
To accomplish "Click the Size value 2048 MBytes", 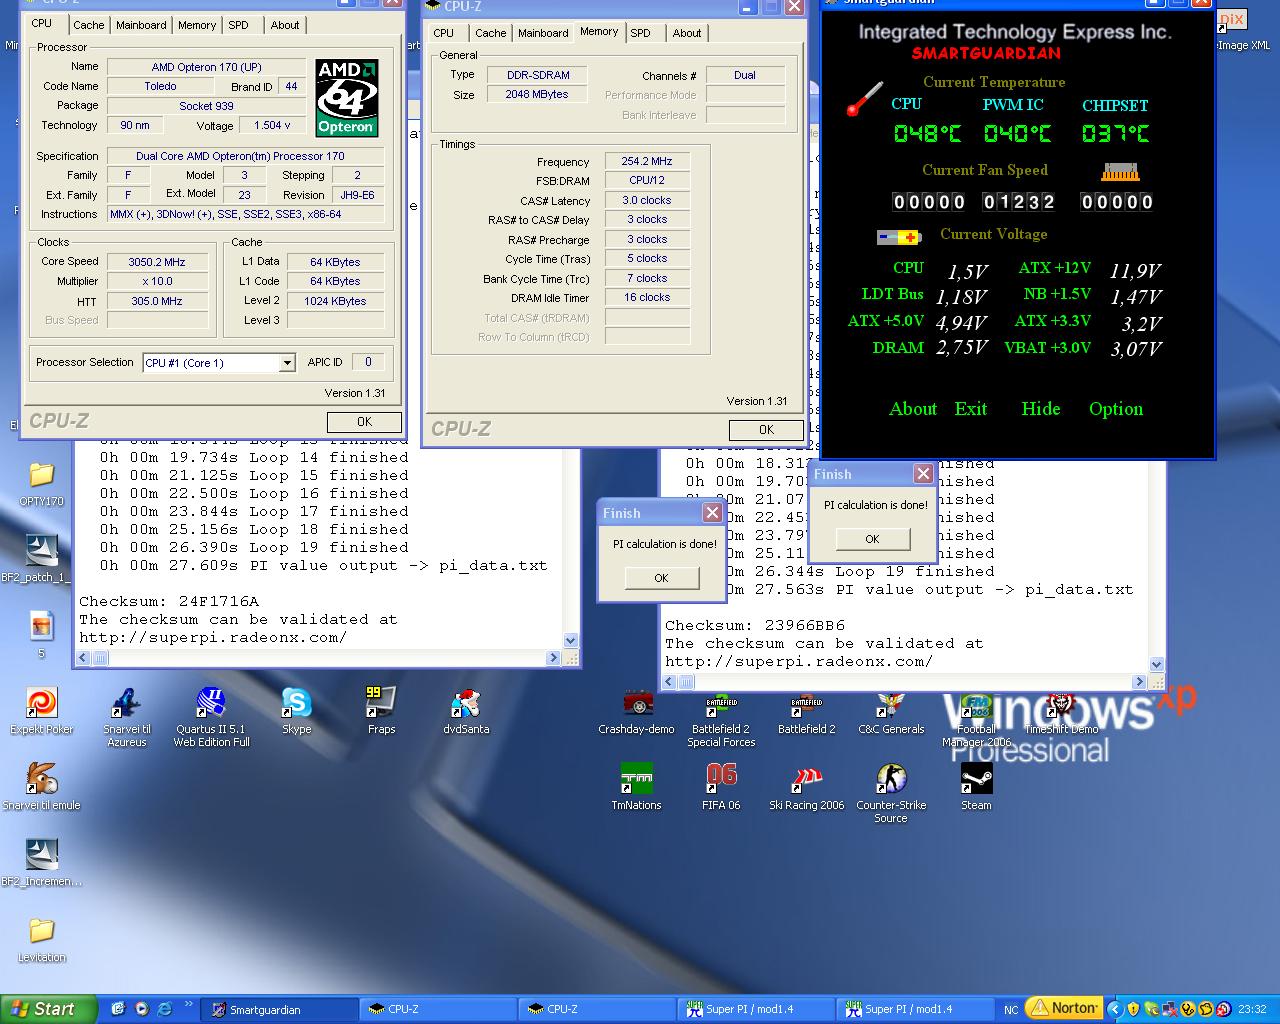I will [537, 94].
